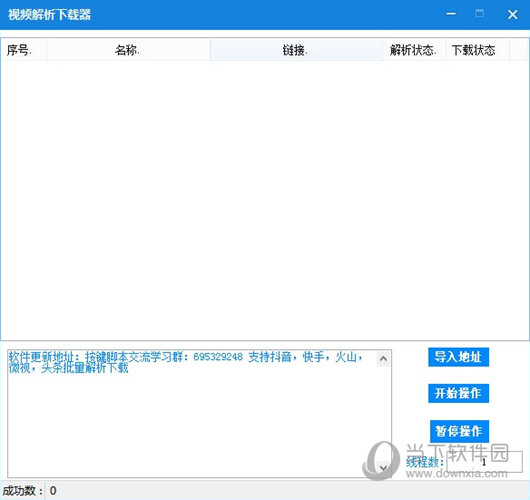The image size is (530, 500).
Task: Click the log text about 软件更新地址
Action: click(x=186, y=362)
